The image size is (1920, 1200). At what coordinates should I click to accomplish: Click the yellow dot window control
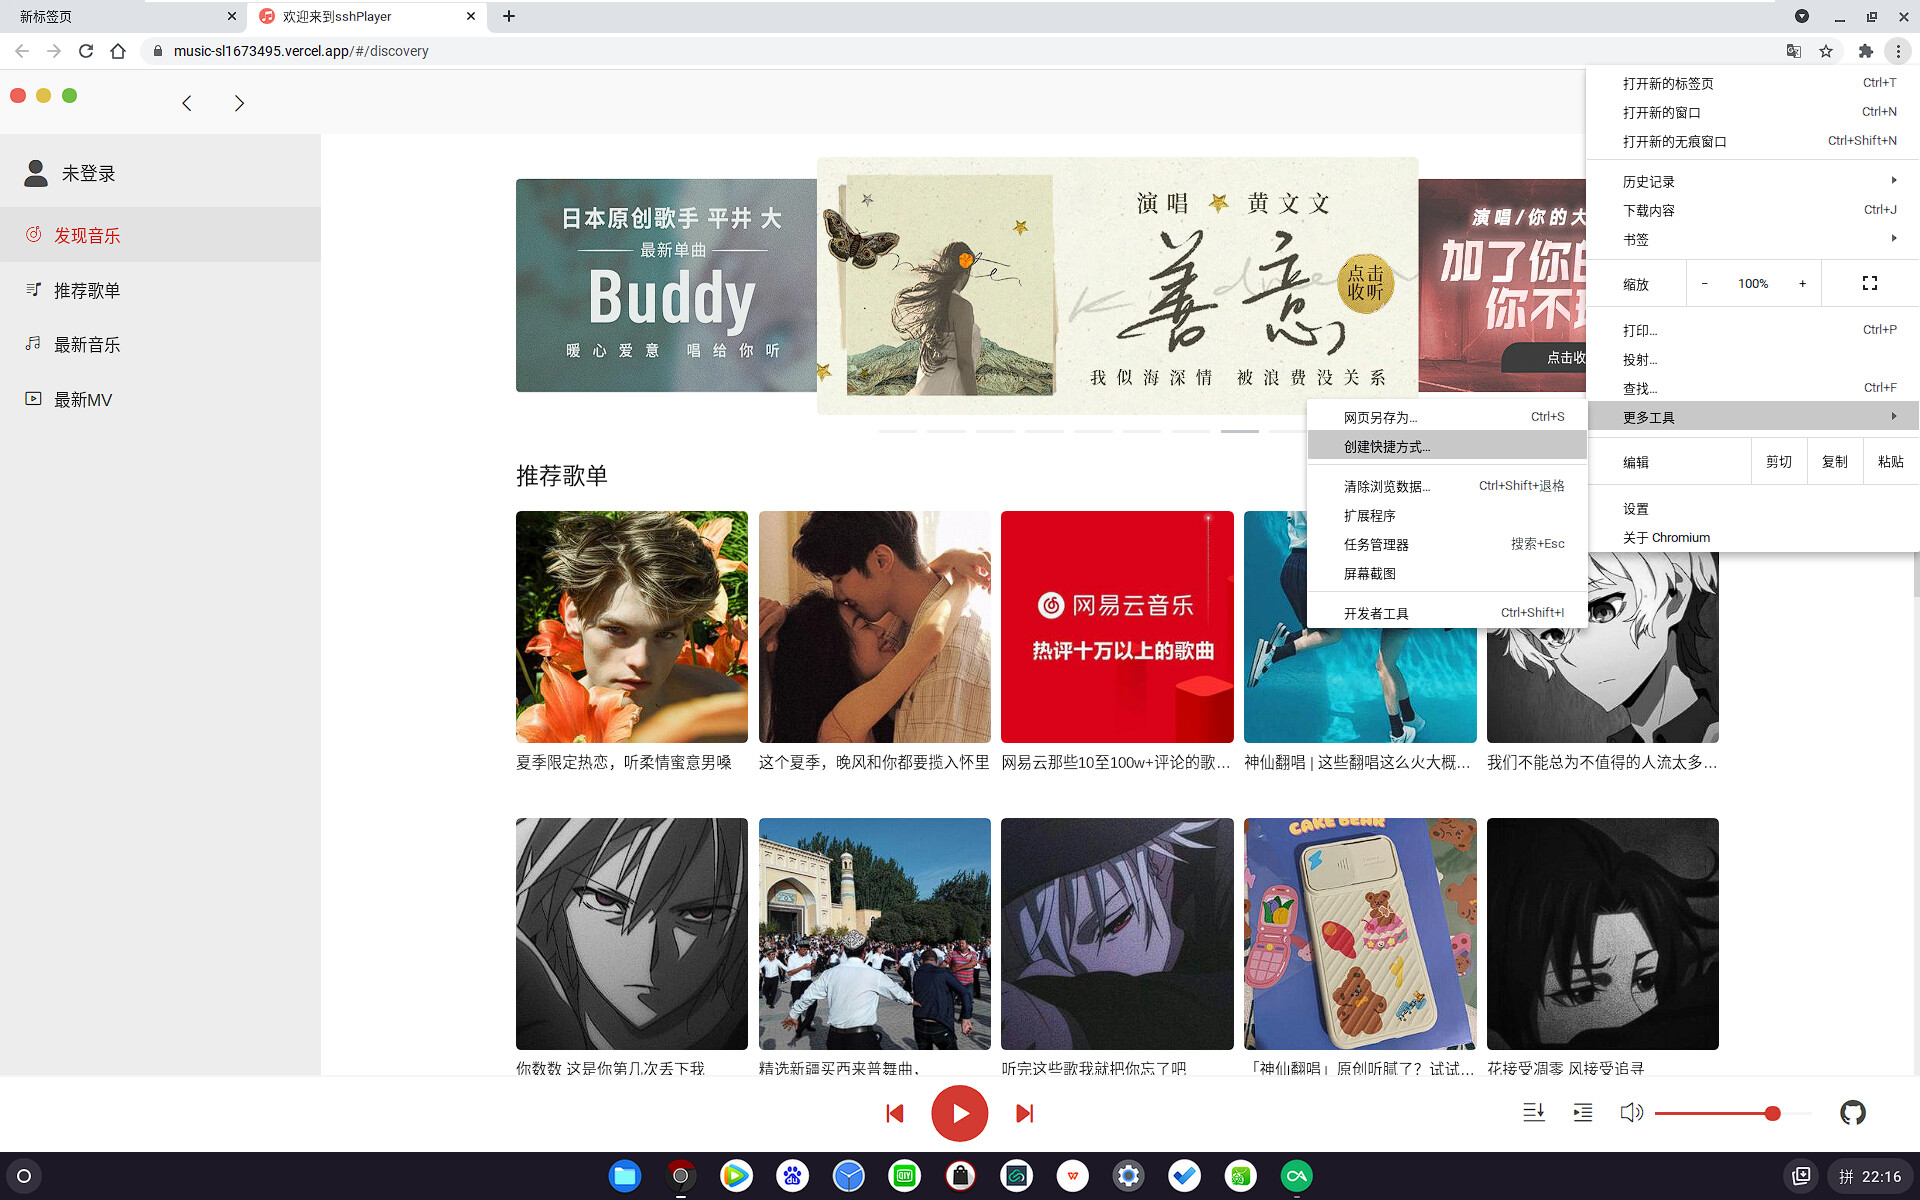point(43,95)
